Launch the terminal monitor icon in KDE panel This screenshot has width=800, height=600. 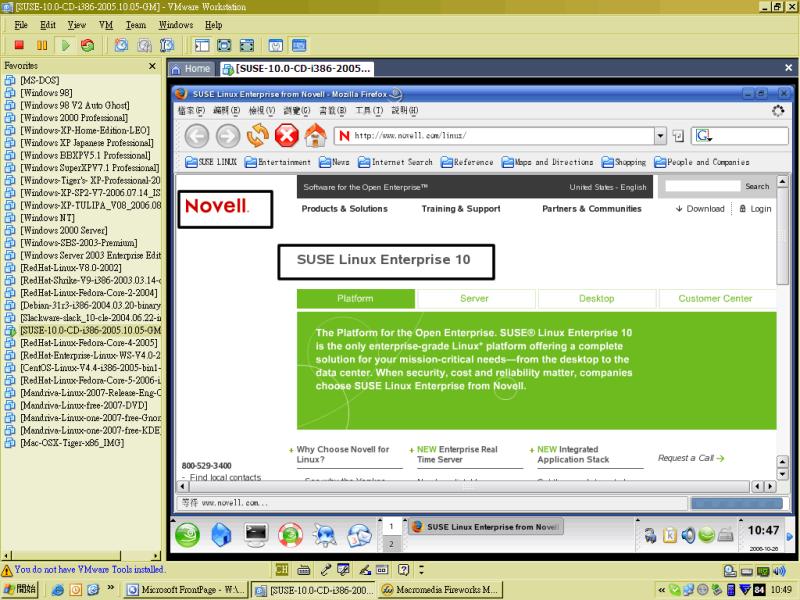(x=256, y=535)
